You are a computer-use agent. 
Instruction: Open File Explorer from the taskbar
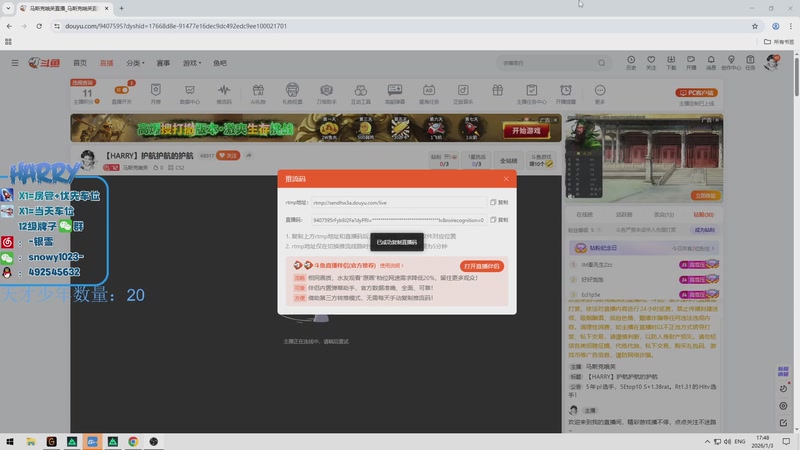[31, 441]
